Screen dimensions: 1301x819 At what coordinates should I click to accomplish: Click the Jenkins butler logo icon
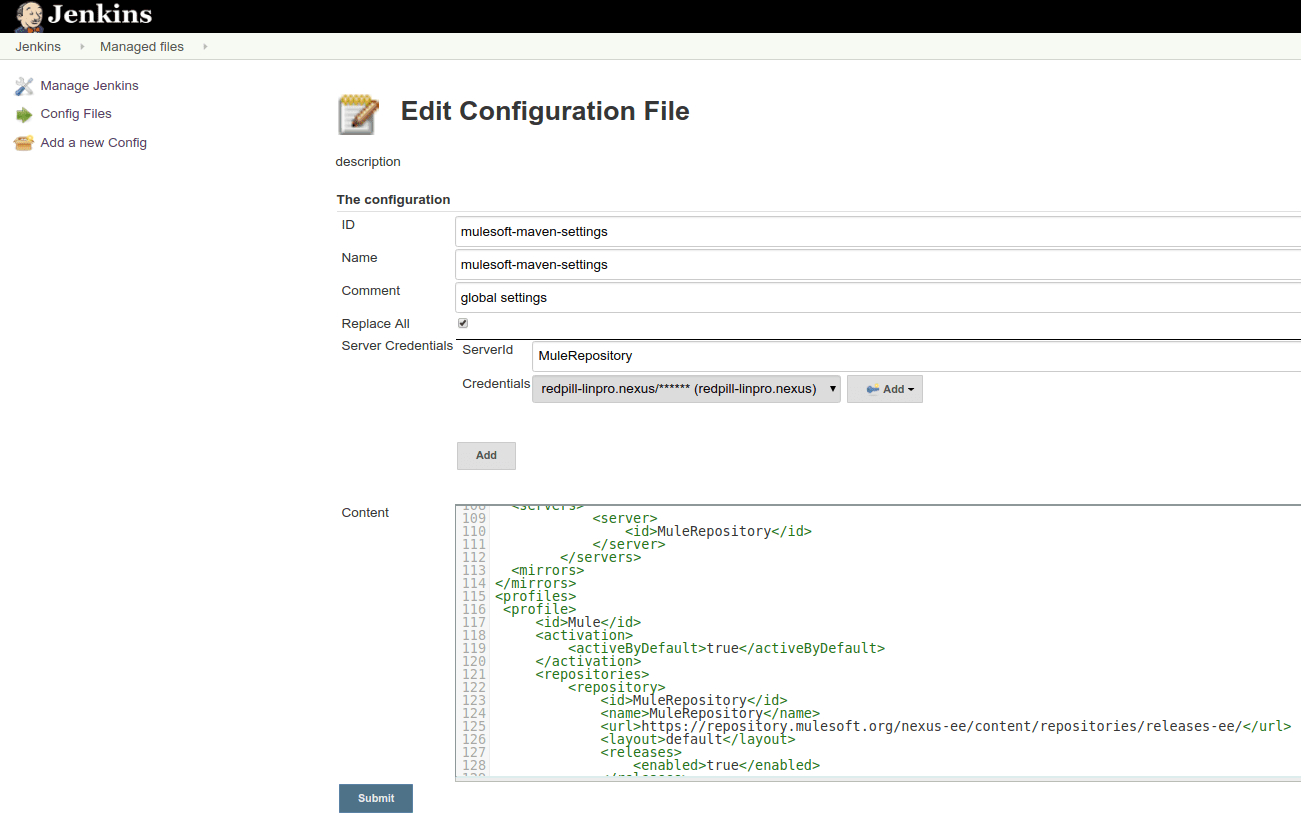[29, 16]
